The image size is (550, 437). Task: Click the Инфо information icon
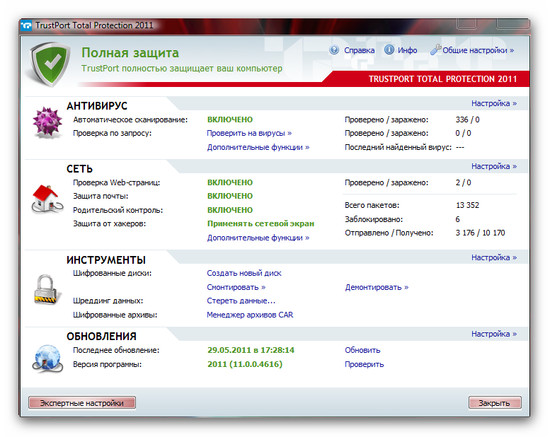(389, 50)
